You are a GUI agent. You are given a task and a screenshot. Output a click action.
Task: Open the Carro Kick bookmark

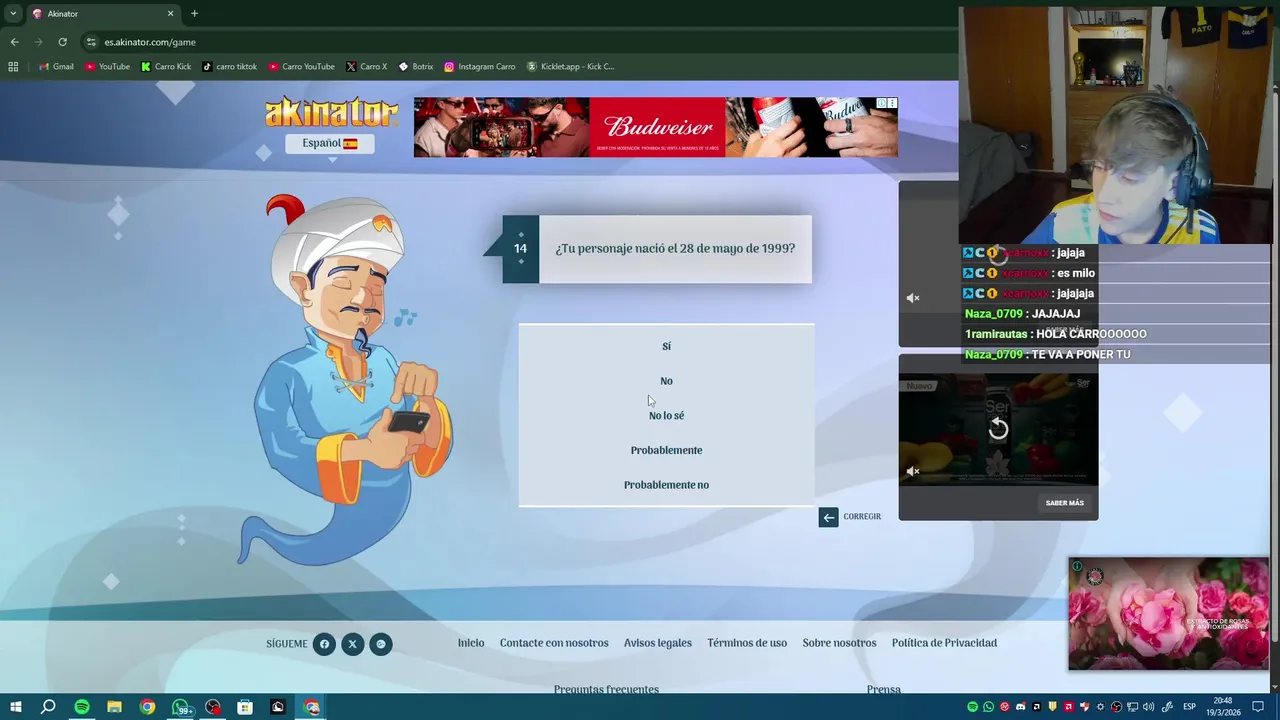point(166,67)
